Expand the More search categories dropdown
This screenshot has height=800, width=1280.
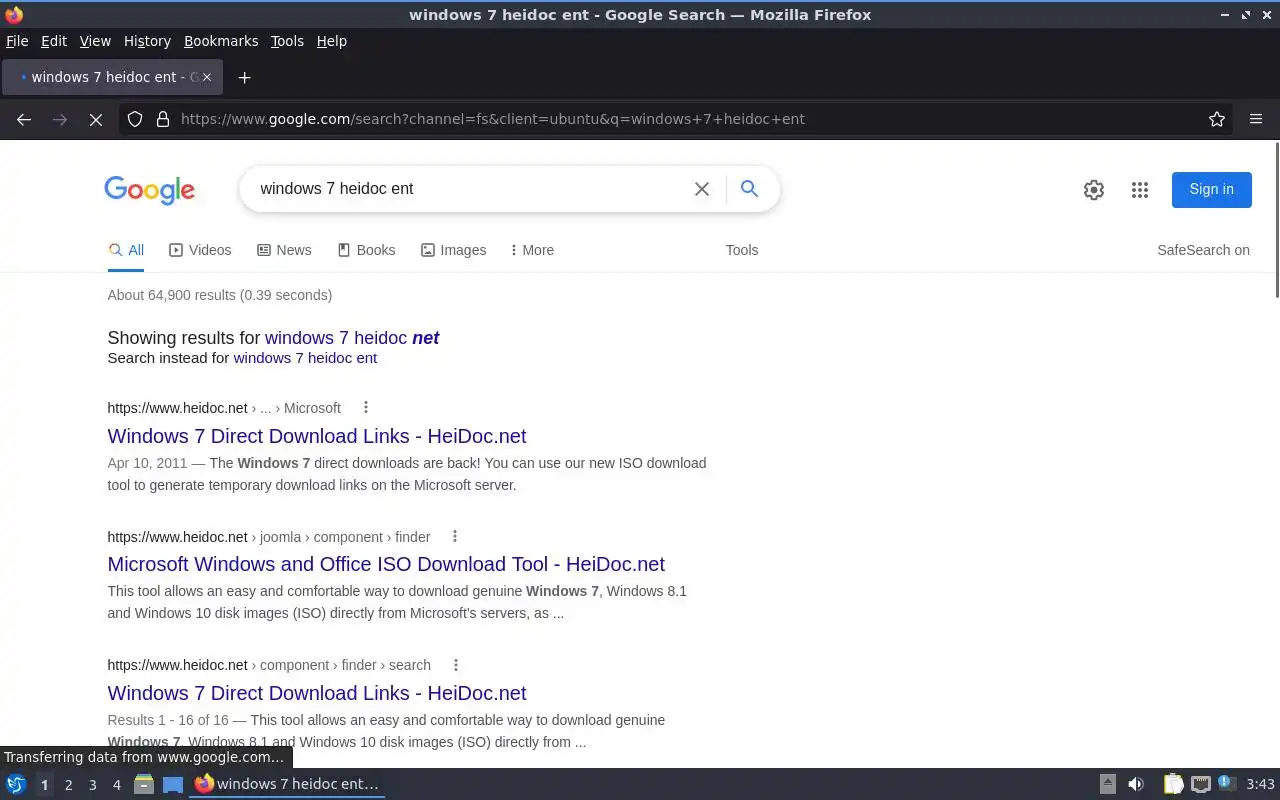click(x=532, y=250)
